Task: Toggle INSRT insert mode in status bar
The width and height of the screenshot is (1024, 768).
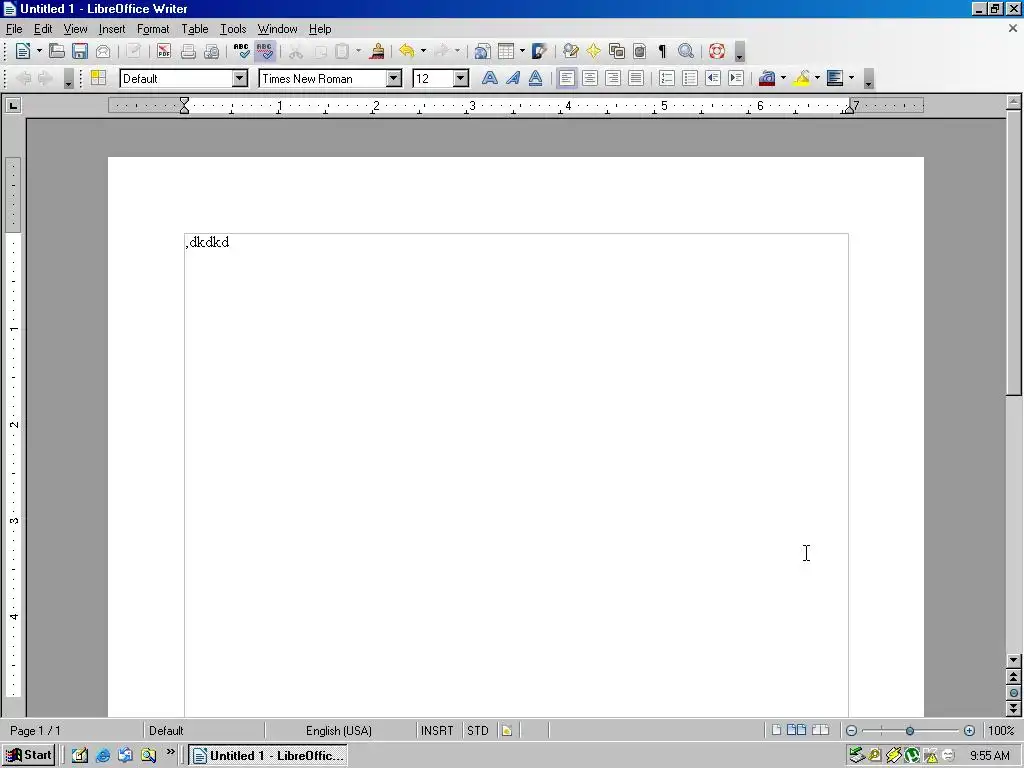Action: (437, 731)
